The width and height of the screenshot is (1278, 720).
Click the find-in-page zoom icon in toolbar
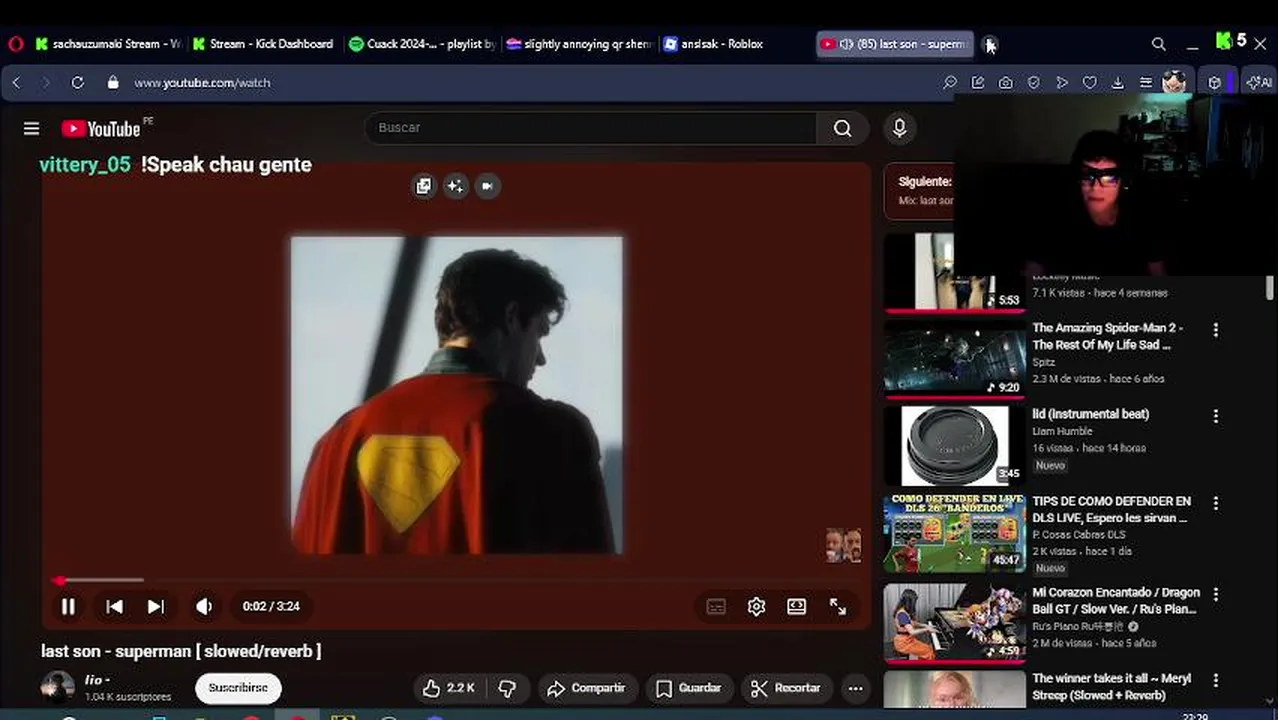tap(950, 83)
